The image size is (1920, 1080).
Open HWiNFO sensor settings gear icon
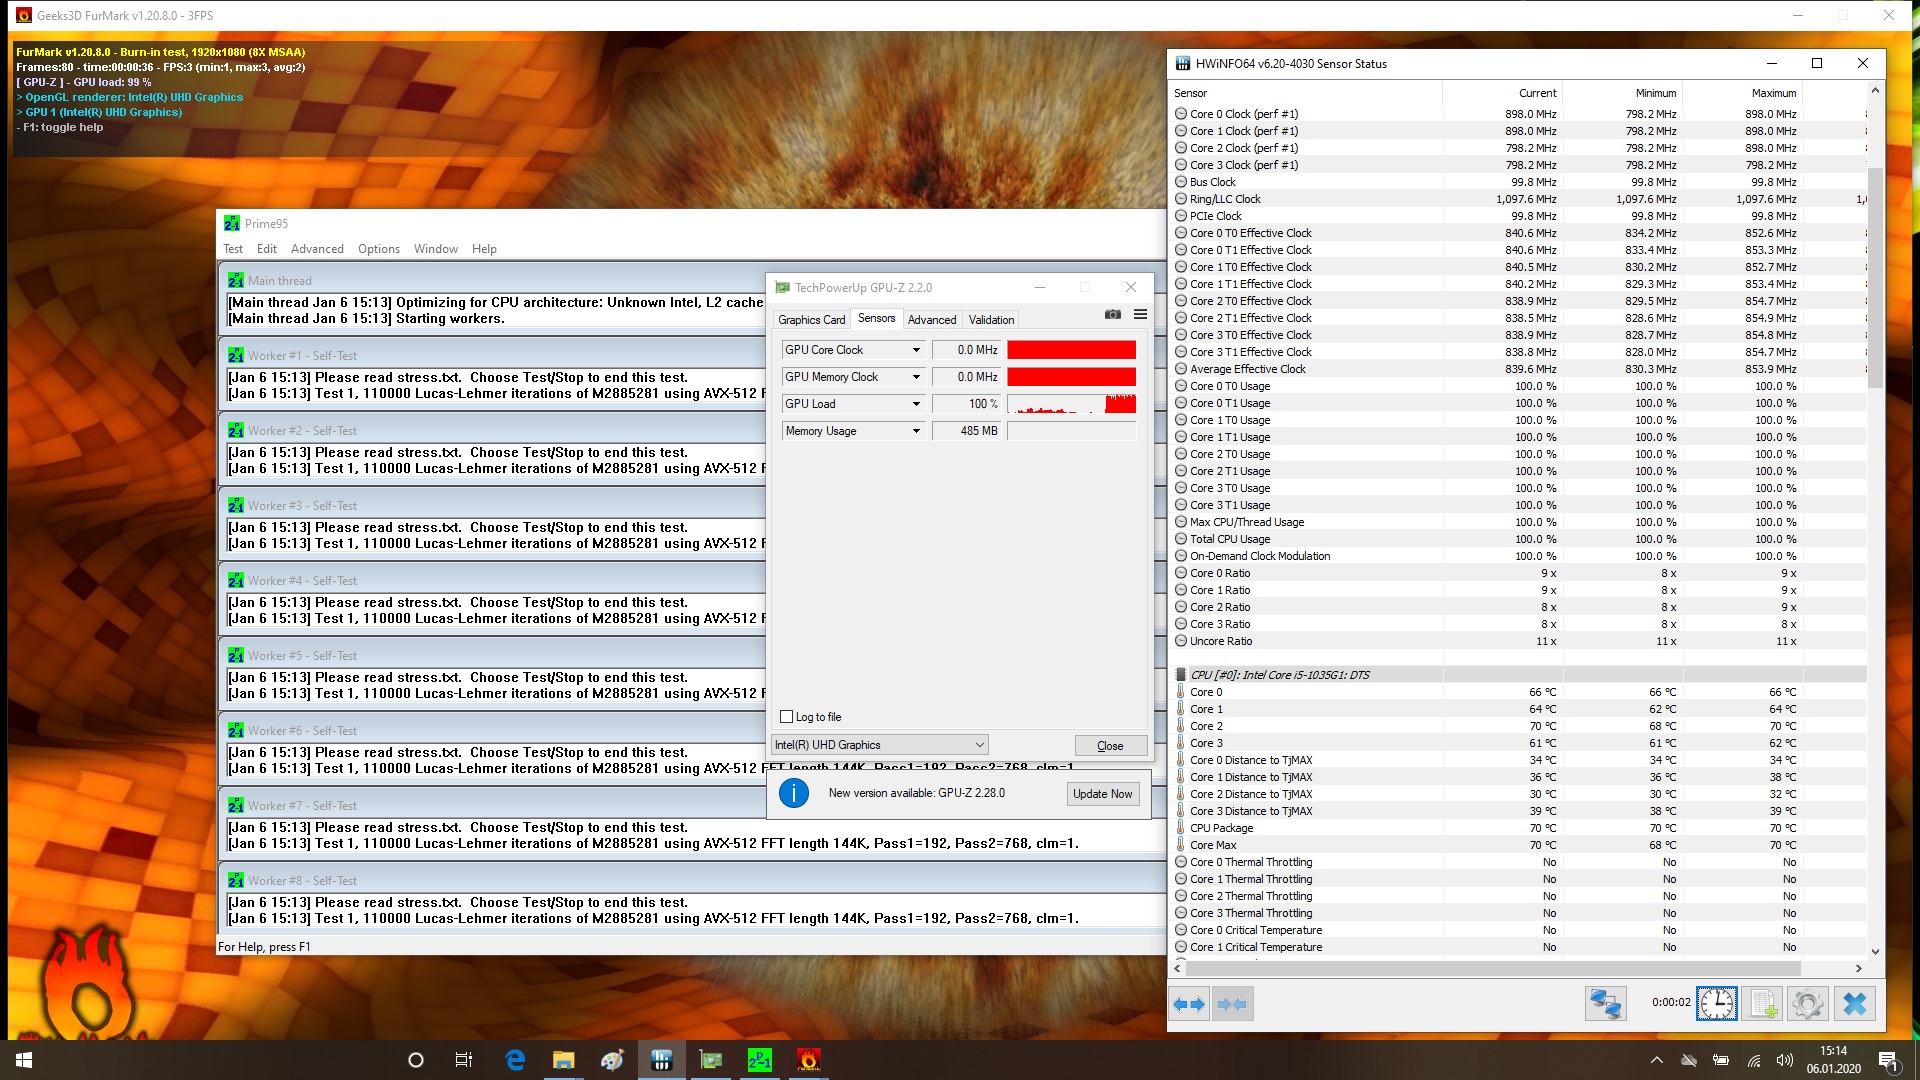[1807, 1004]
